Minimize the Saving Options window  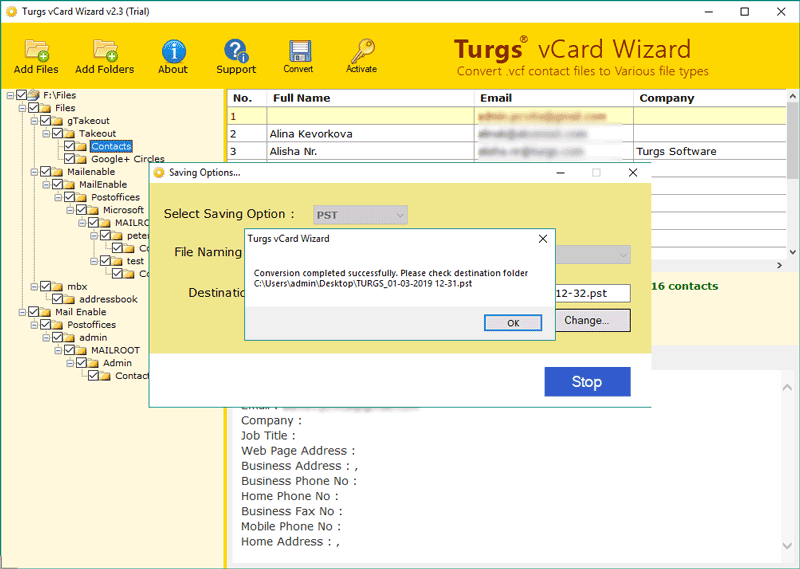coord(560,172)
